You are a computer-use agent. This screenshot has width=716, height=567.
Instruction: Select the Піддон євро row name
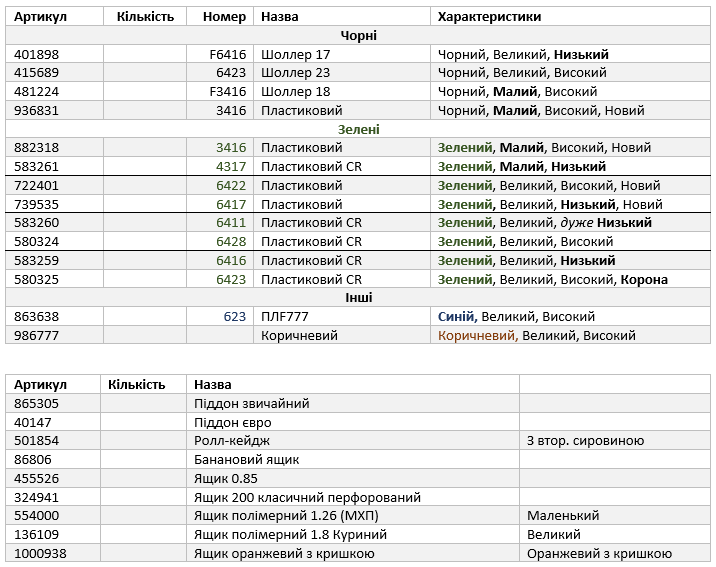[353, 422]
